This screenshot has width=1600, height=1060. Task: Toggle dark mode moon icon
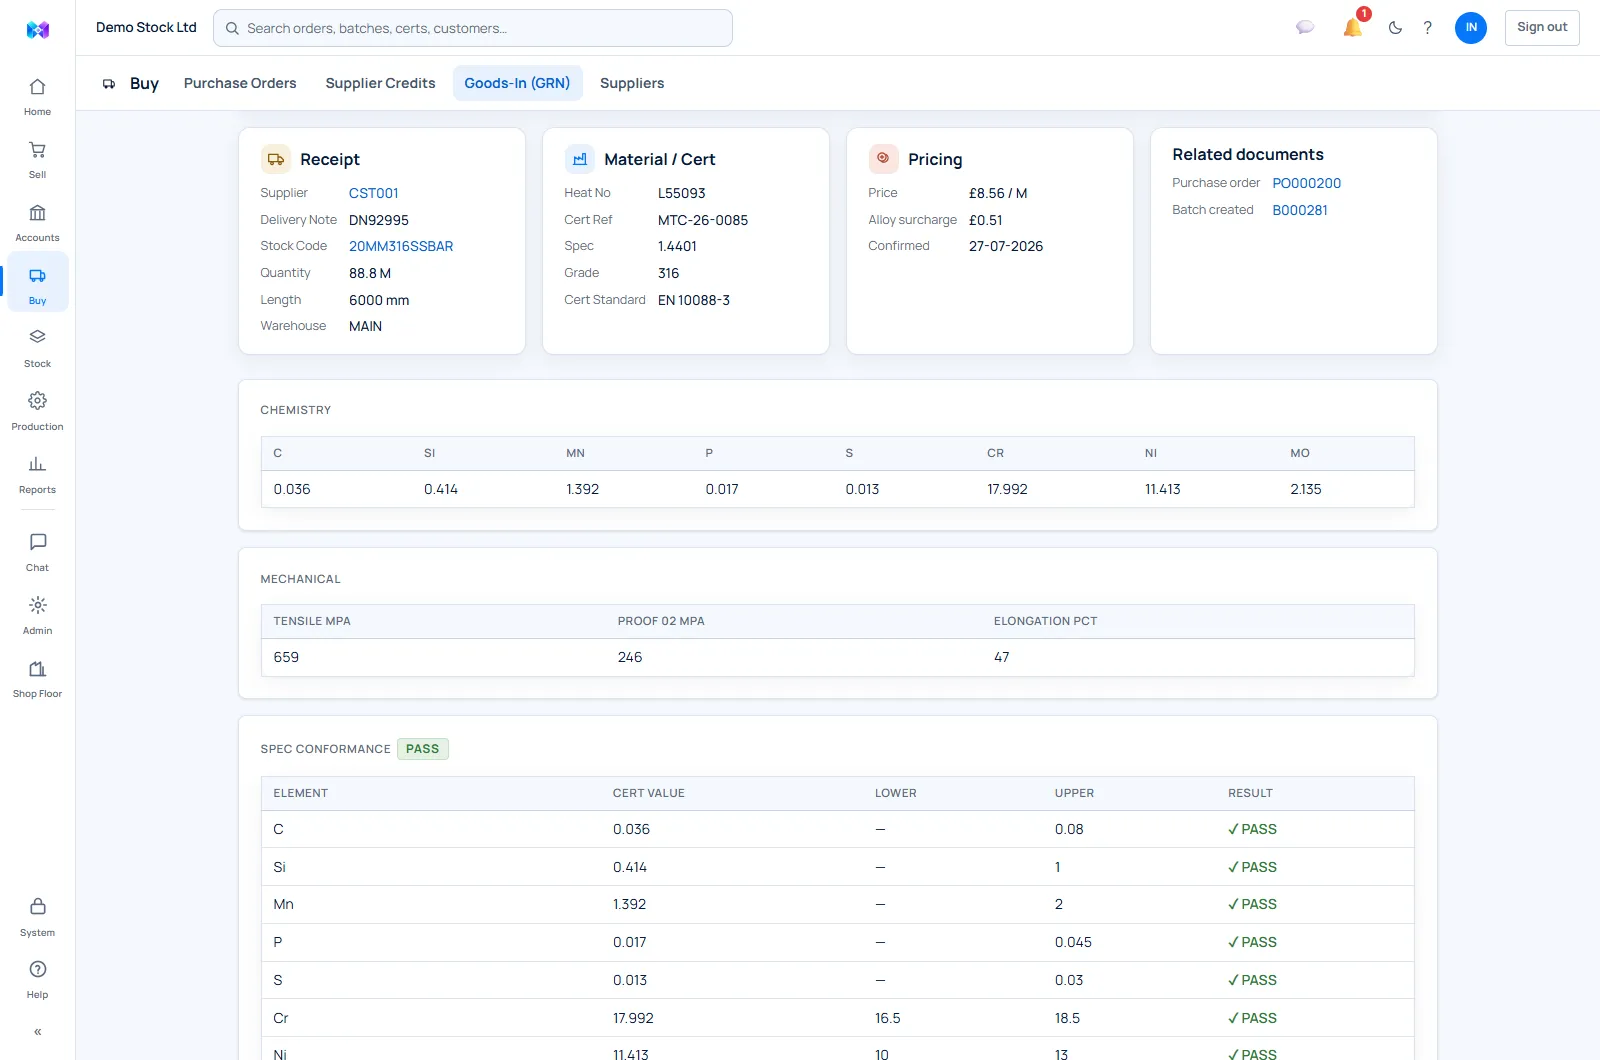tap(1395, 28)
